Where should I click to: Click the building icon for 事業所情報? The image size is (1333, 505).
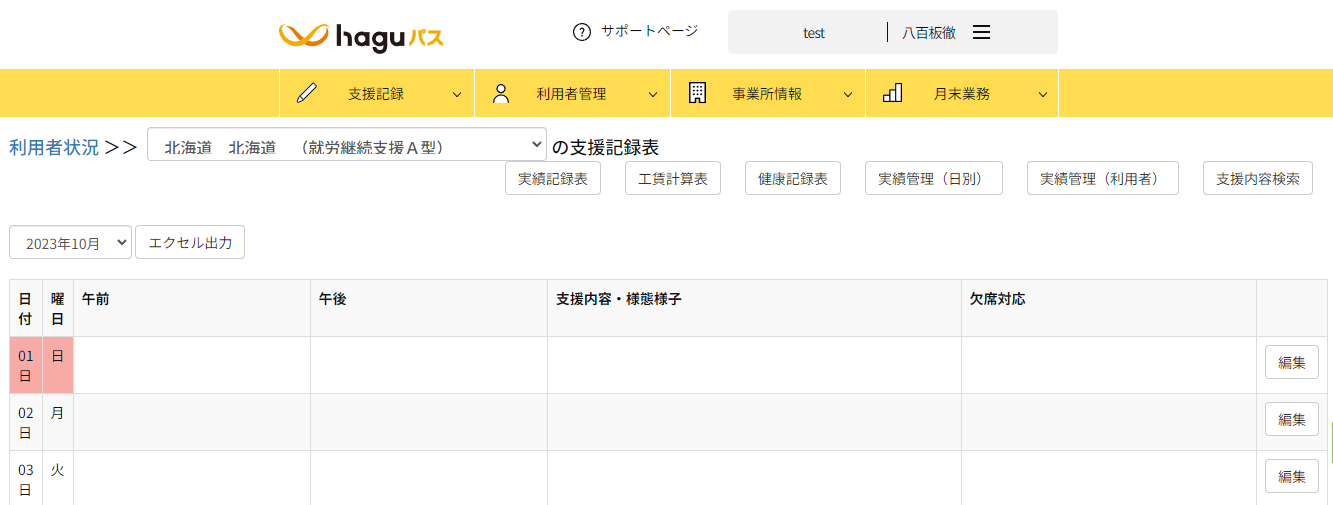coord(697,93)
